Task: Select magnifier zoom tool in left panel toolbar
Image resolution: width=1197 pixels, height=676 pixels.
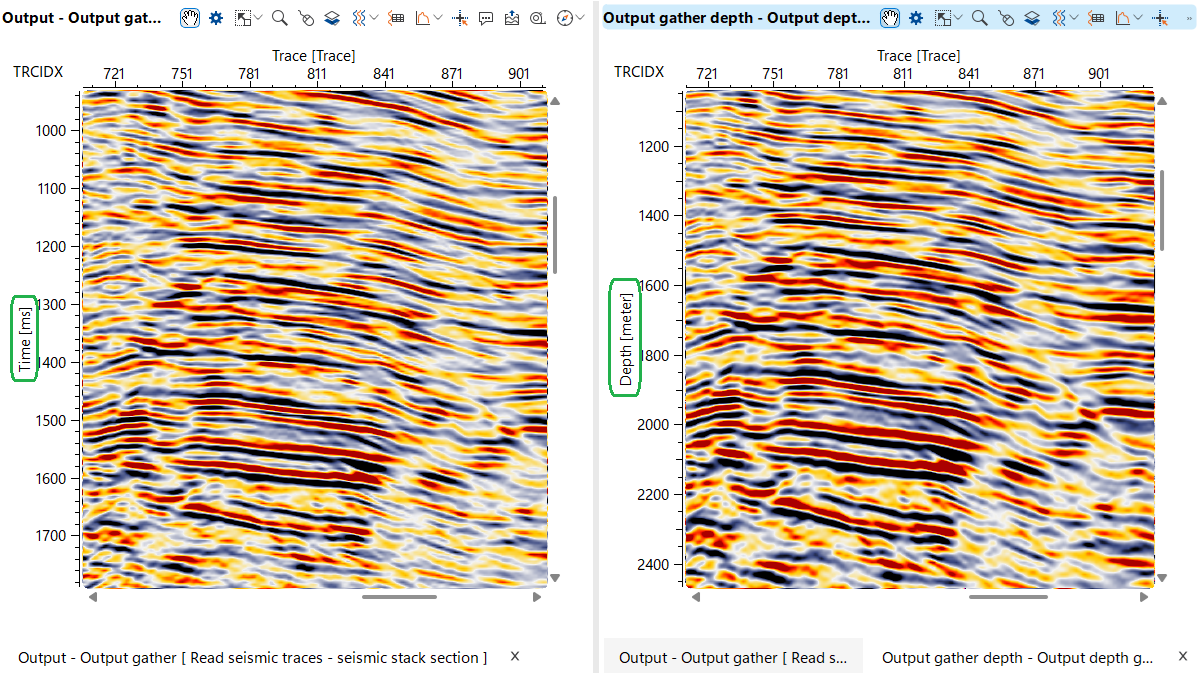Action: (280, 18)
